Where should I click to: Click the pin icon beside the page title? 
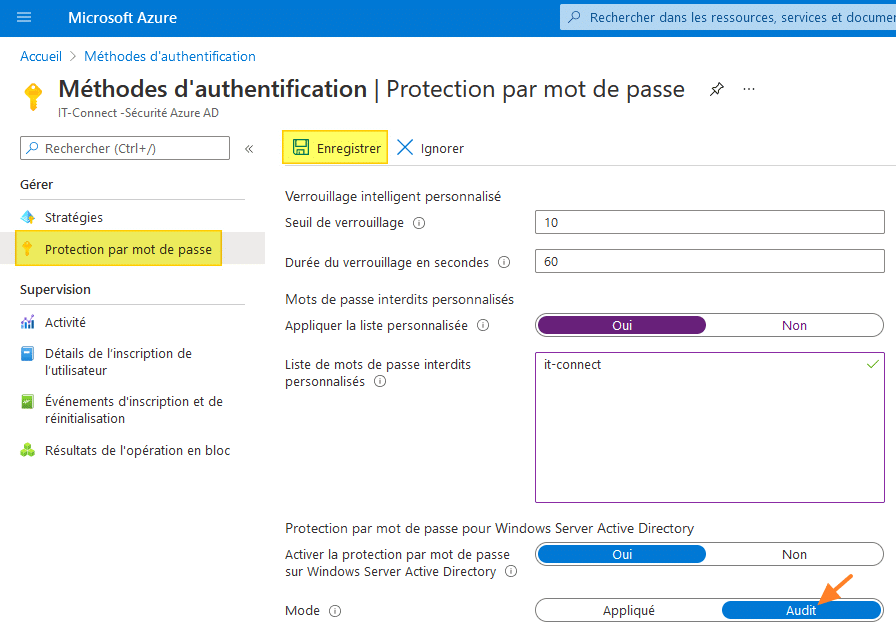tap(716, 89)
